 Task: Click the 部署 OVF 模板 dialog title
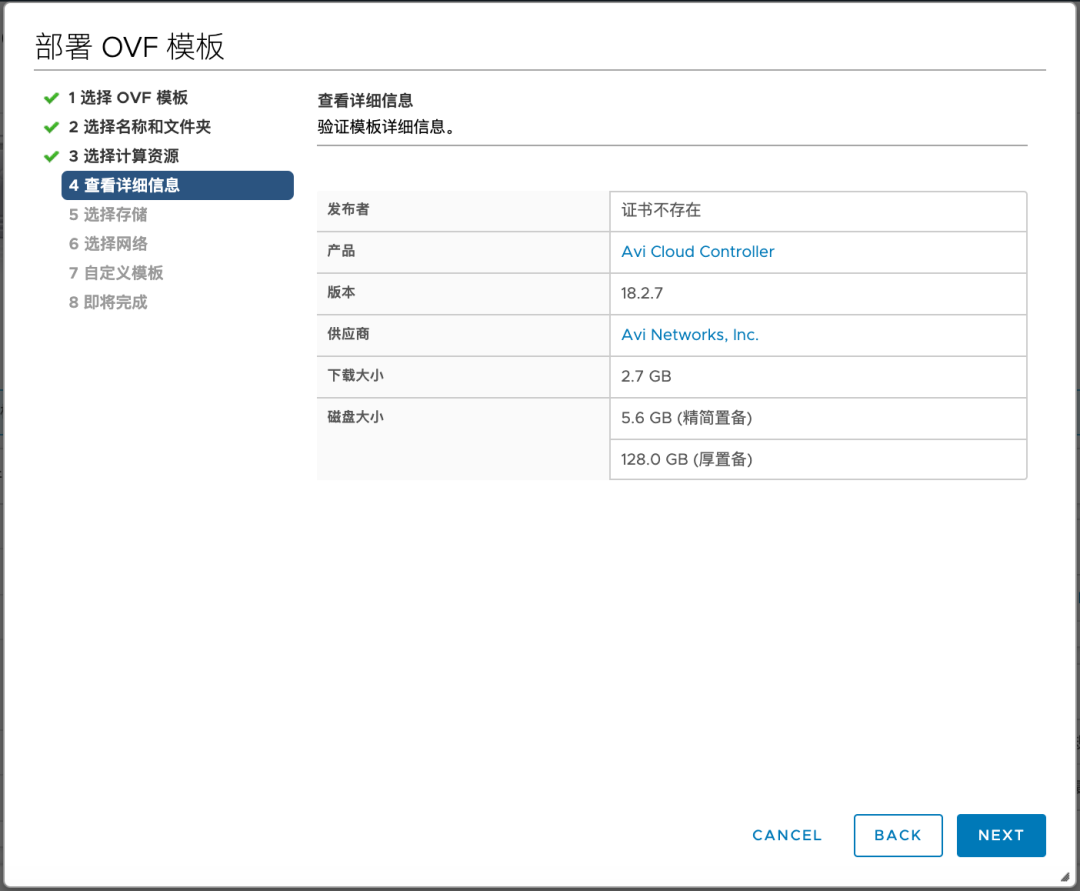point(129,47)
